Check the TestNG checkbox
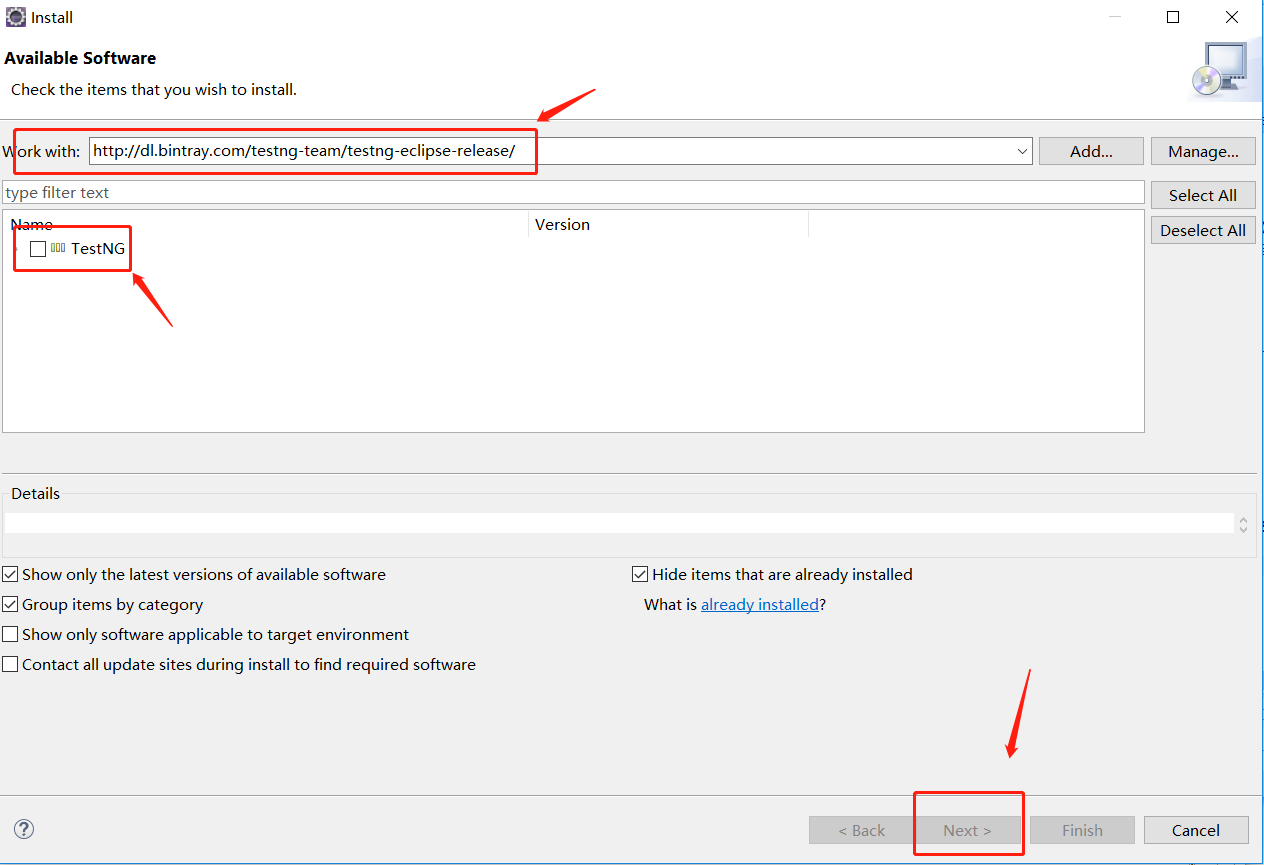 [x=38, y=249]
